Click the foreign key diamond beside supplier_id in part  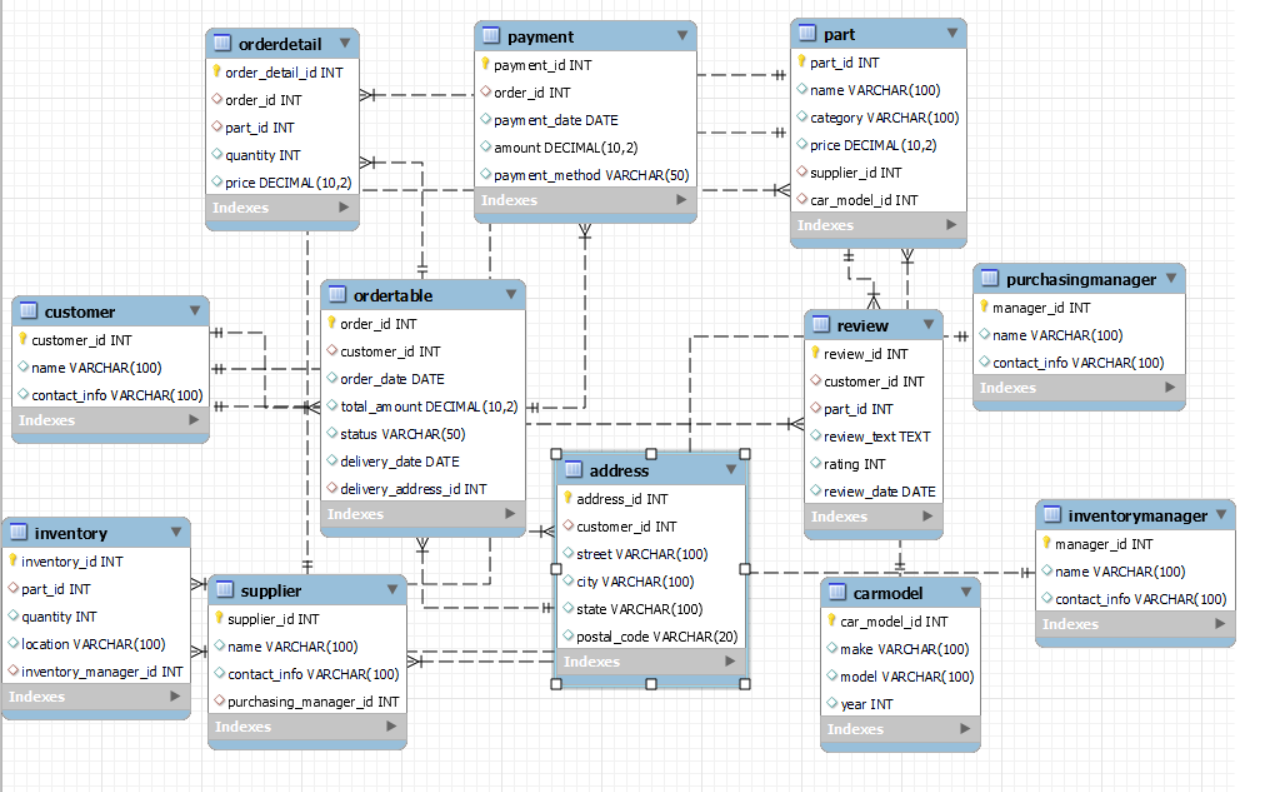pyautogui.click(x=800, y=173)
